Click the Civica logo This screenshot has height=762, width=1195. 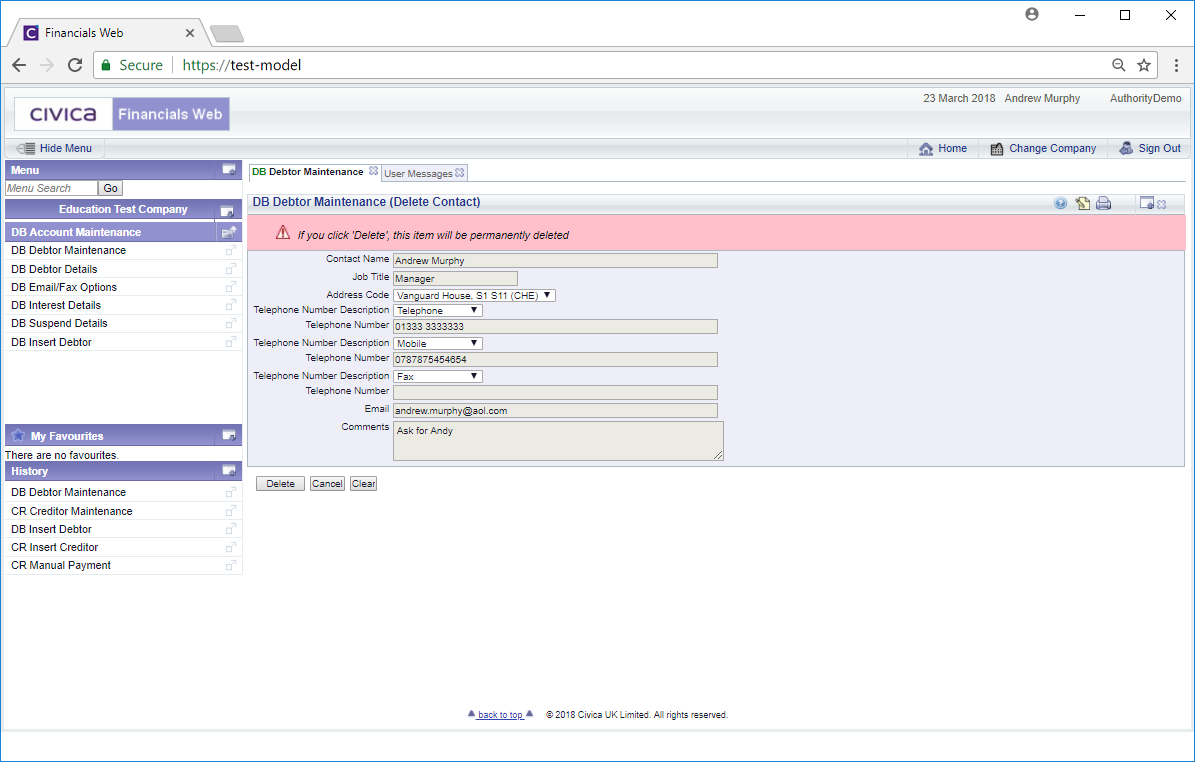(x=63, y=114)
